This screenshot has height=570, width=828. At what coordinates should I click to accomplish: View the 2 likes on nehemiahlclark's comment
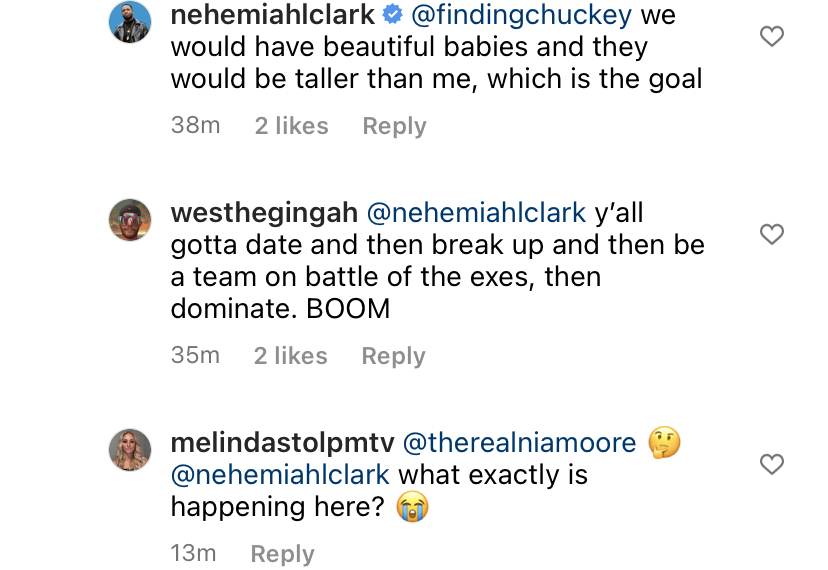click(x=291, y=126)
